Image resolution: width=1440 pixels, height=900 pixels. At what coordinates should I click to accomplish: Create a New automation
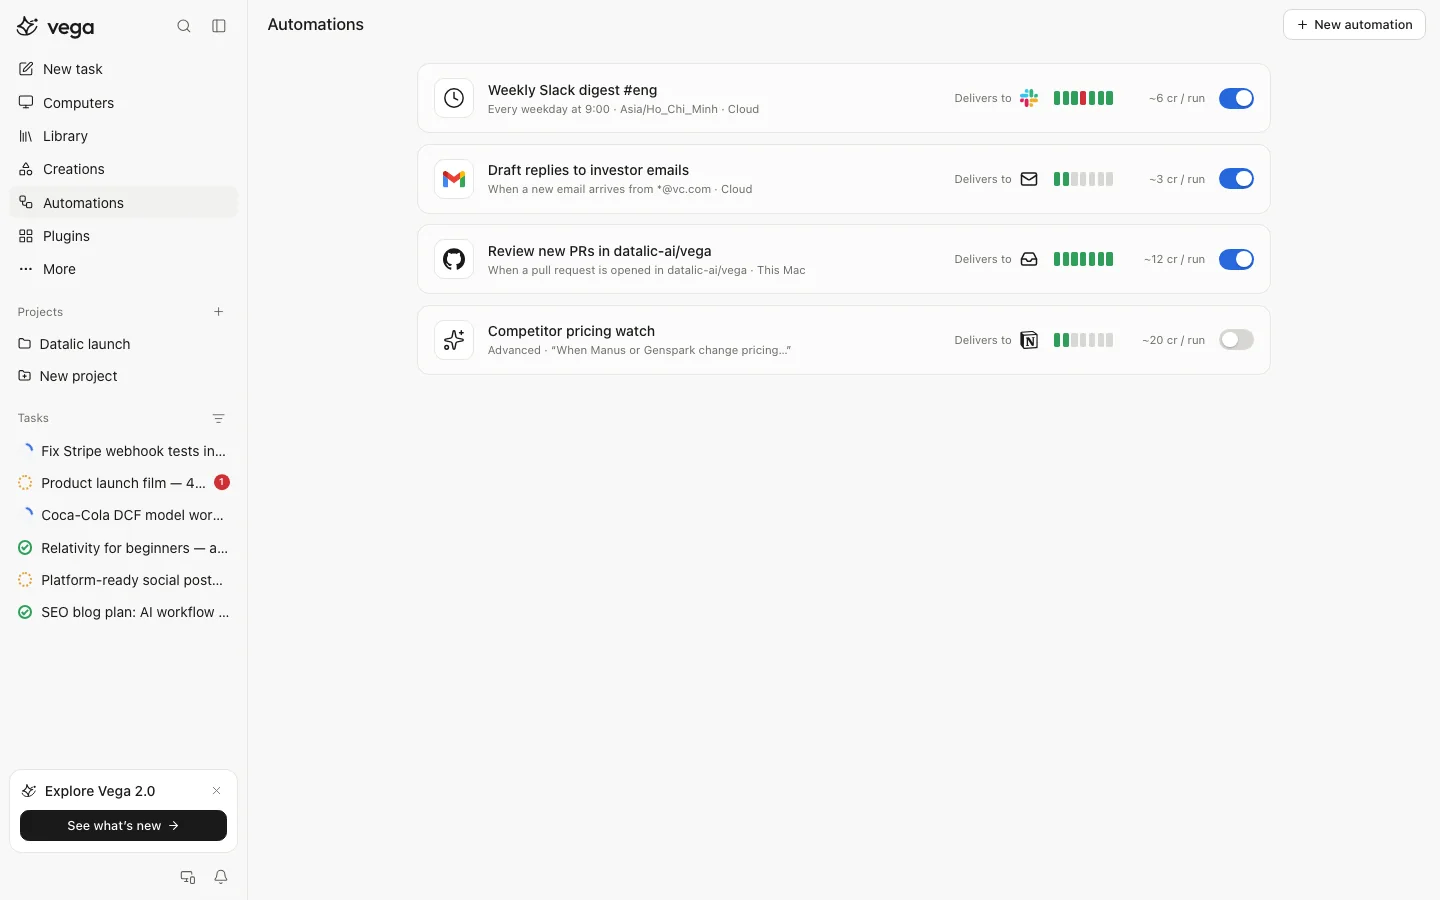(x=1354, y=25)
